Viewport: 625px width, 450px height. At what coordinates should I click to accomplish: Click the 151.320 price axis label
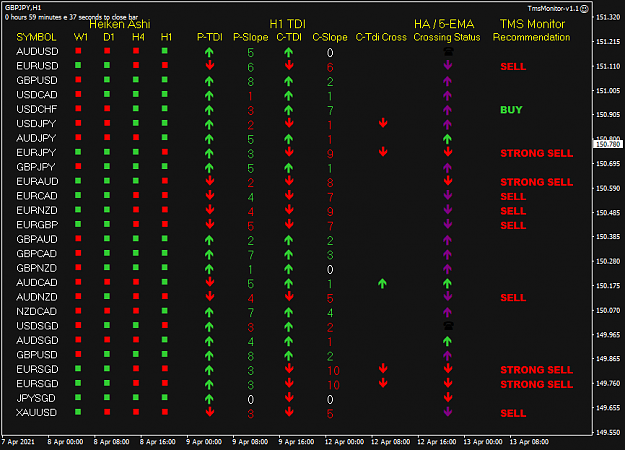tap(608, 17)
